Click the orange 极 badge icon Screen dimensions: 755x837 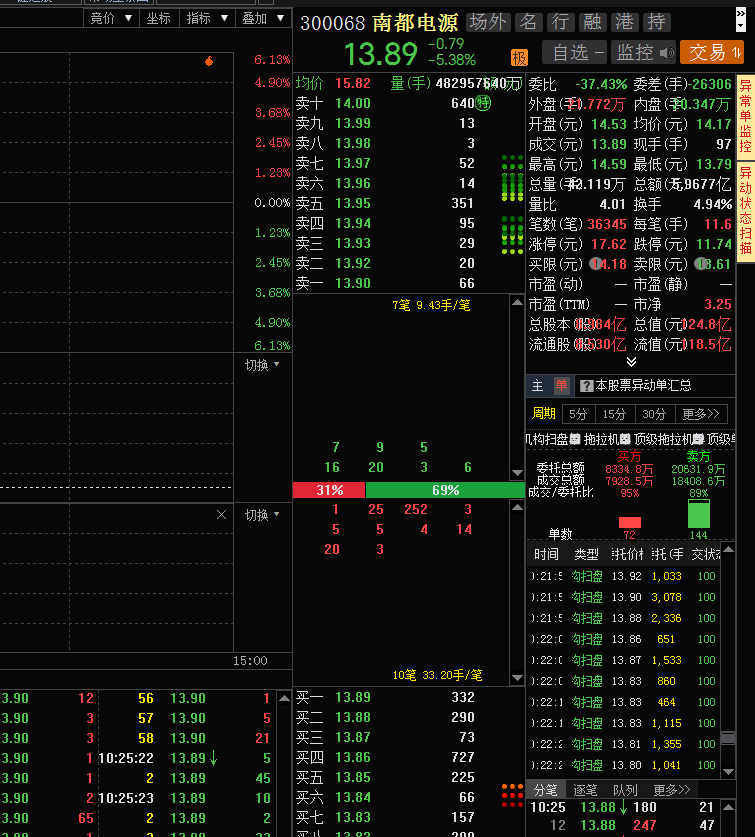[519, 57]
